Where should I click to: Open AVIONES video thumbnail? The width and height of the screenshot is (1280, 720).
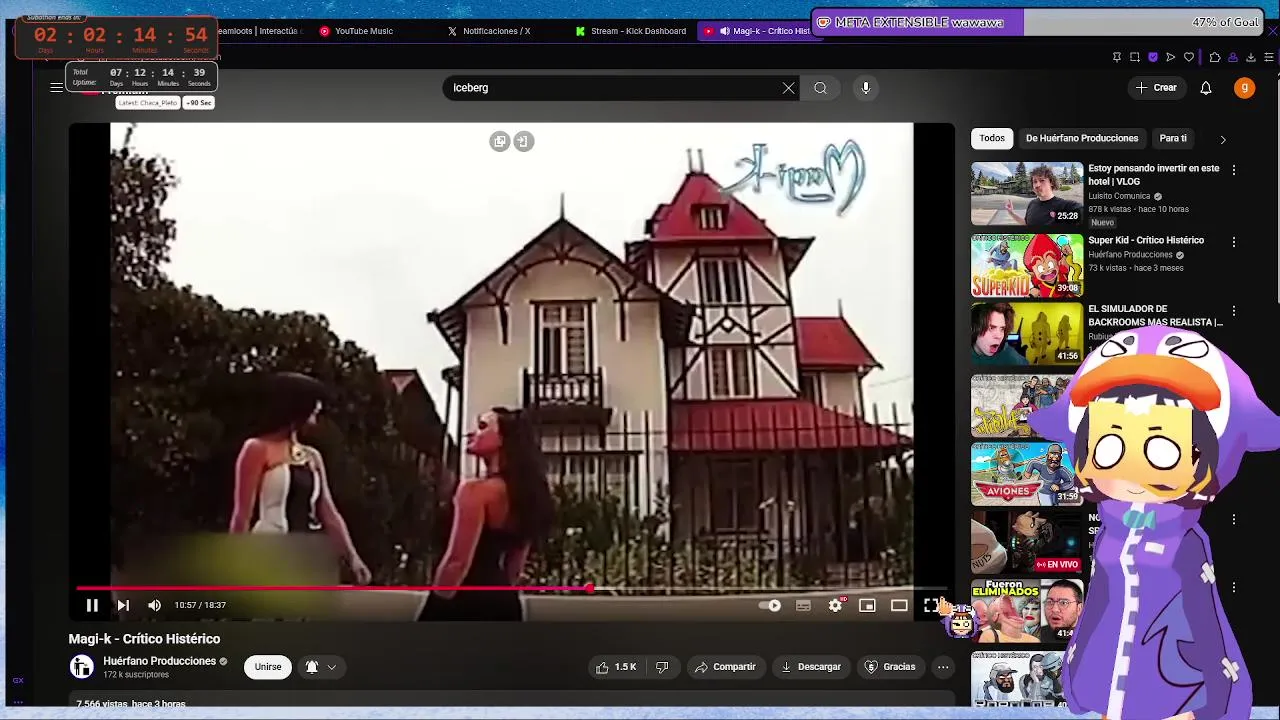point(1027,474)
